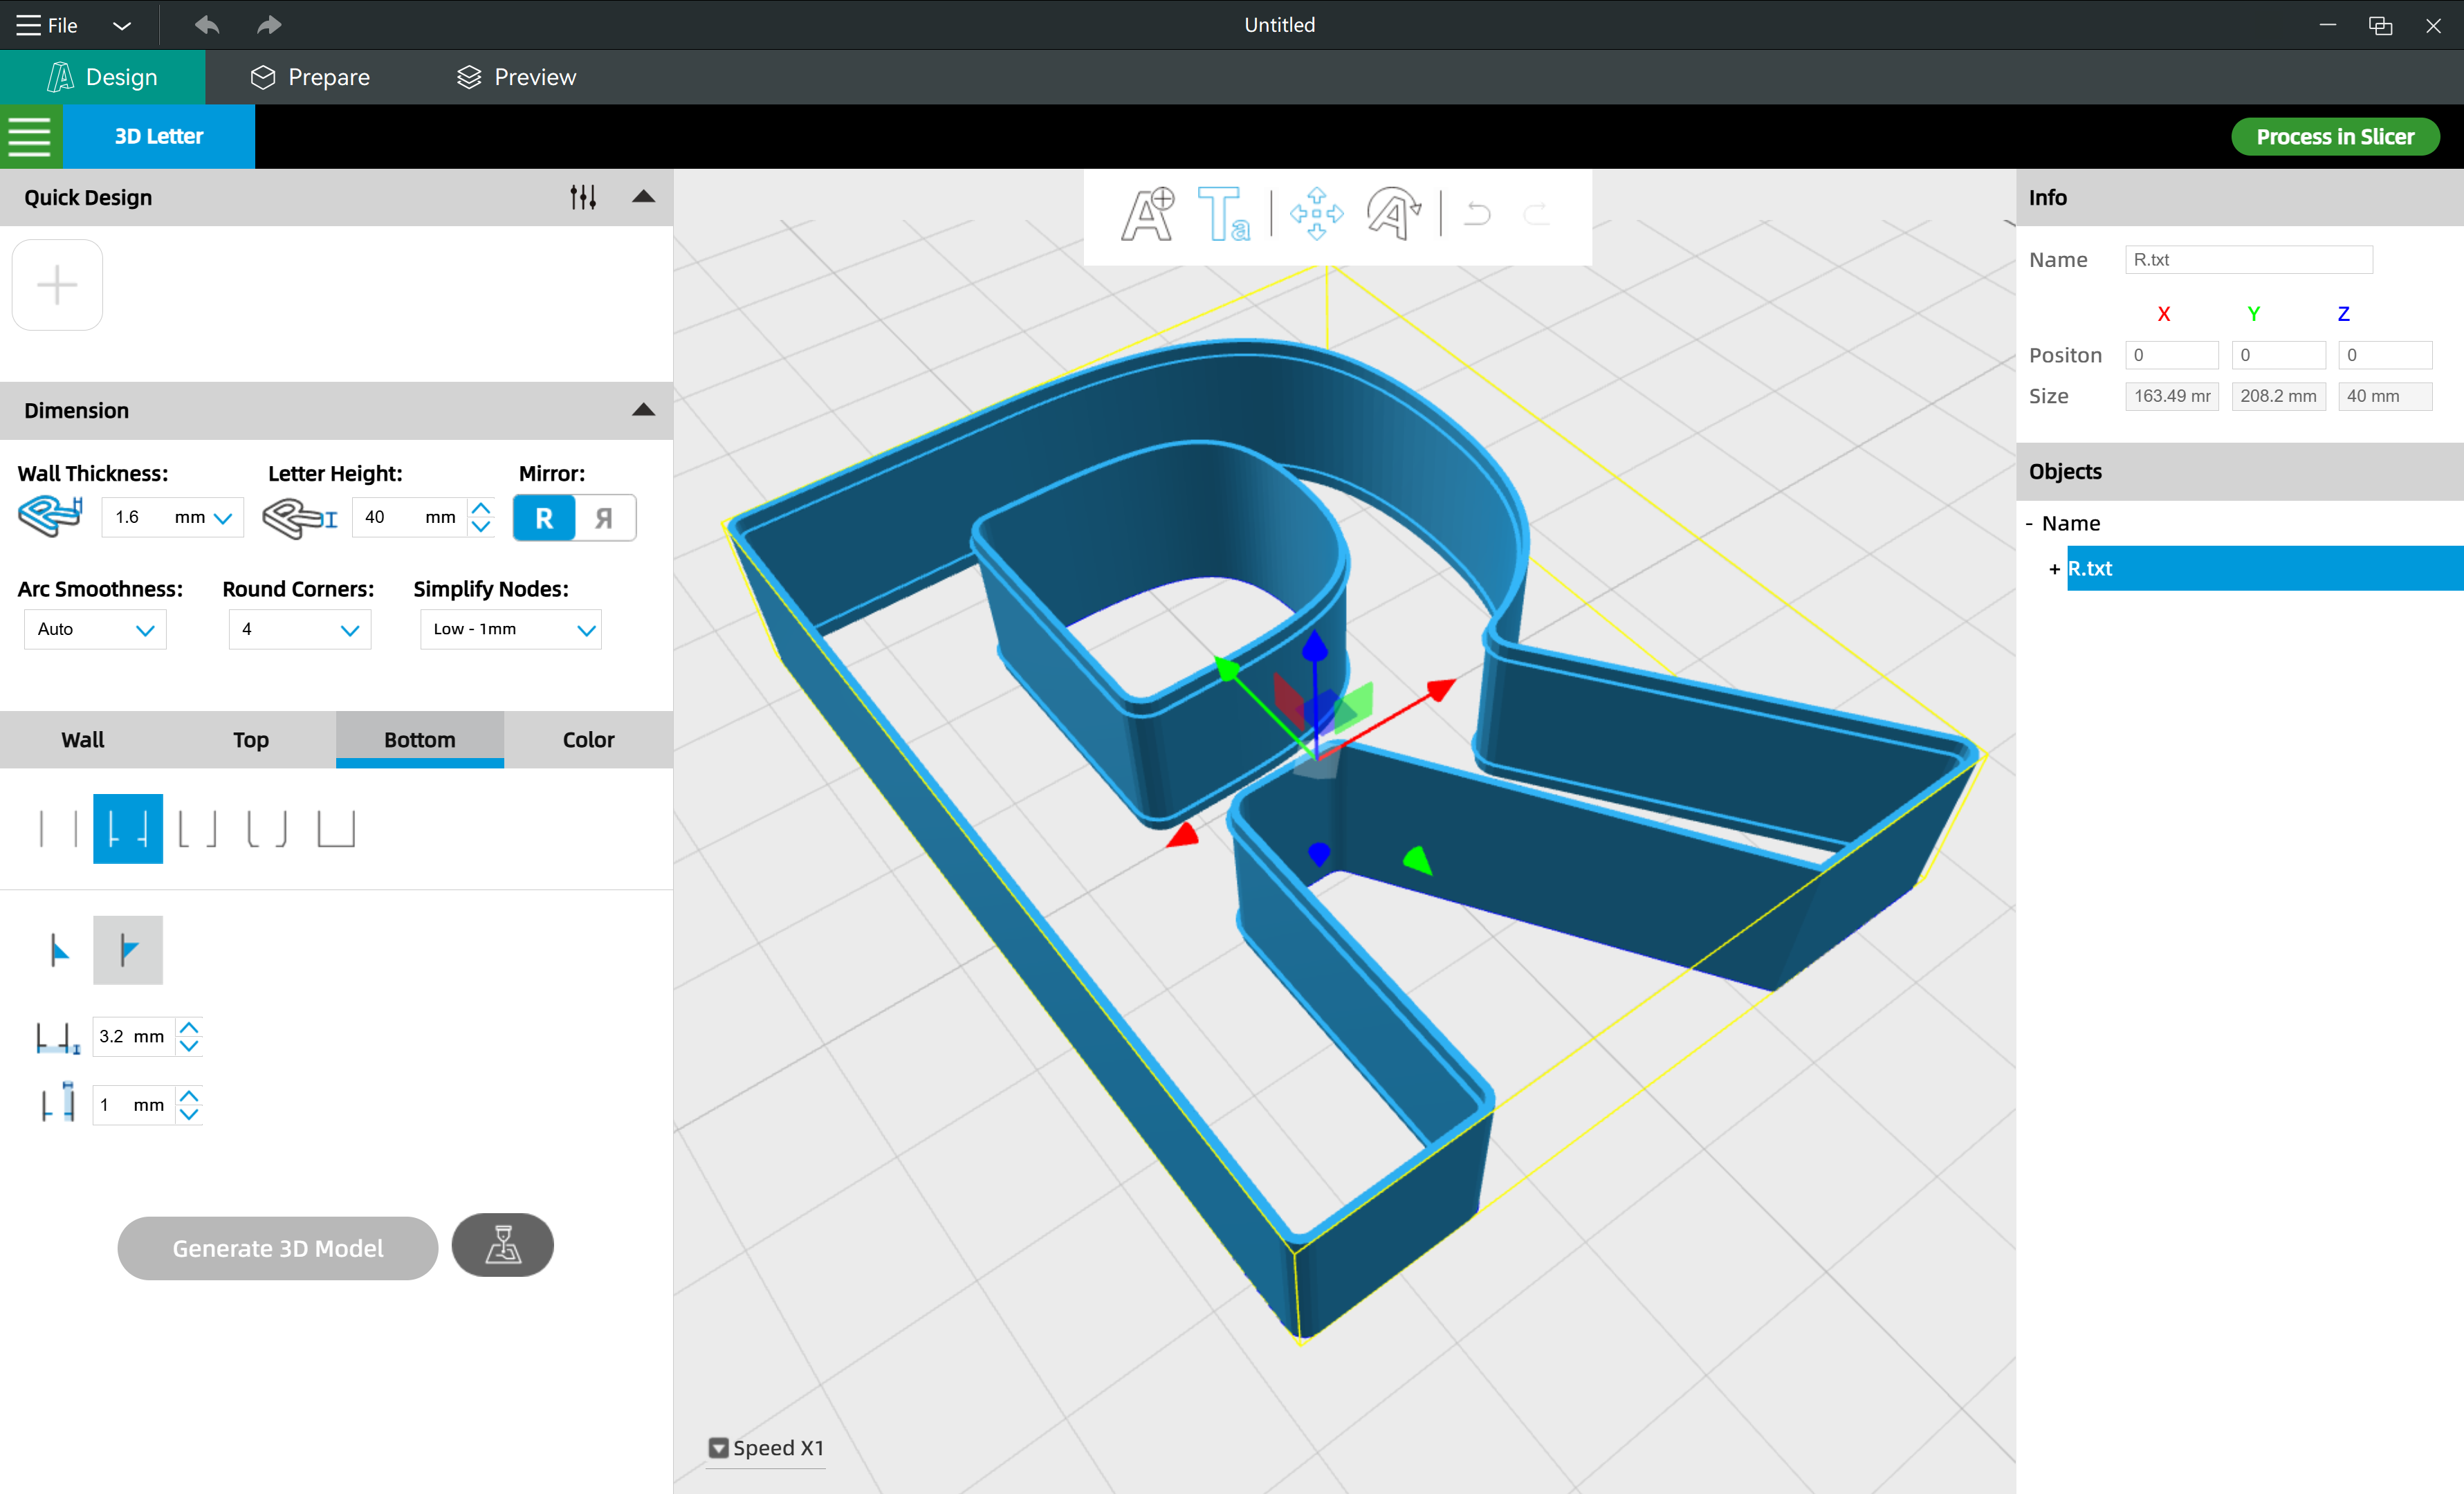
Task: Select the 3D Letter tab
Action: 159,136
